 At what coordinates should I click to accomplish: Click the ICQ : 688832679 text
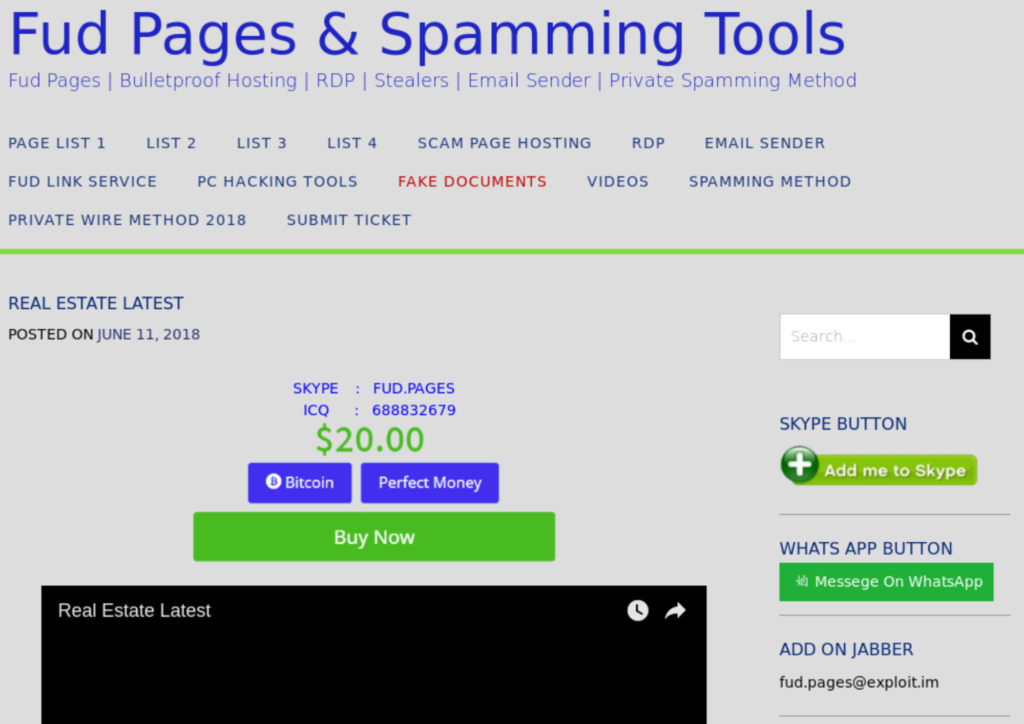[x=379, y=411]
